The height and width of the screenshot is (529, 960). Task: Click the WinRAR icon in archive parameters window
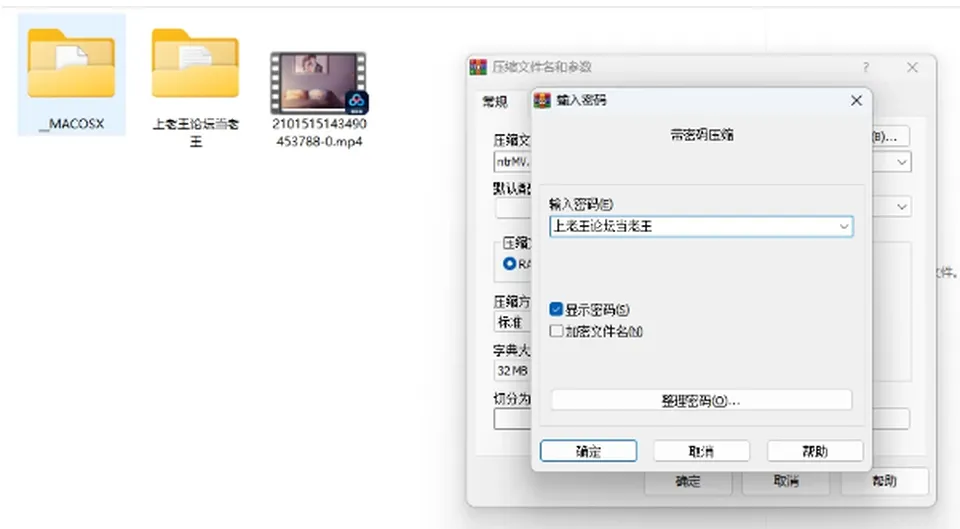tap(478, 67)
